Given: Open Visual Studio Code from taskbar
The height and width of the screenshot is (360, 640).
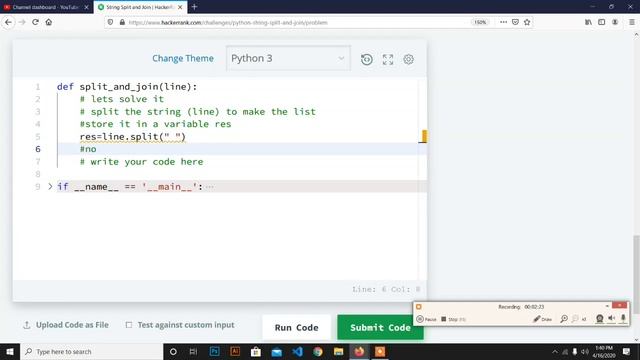Looking at the screenshot, I should click(298, 351).
